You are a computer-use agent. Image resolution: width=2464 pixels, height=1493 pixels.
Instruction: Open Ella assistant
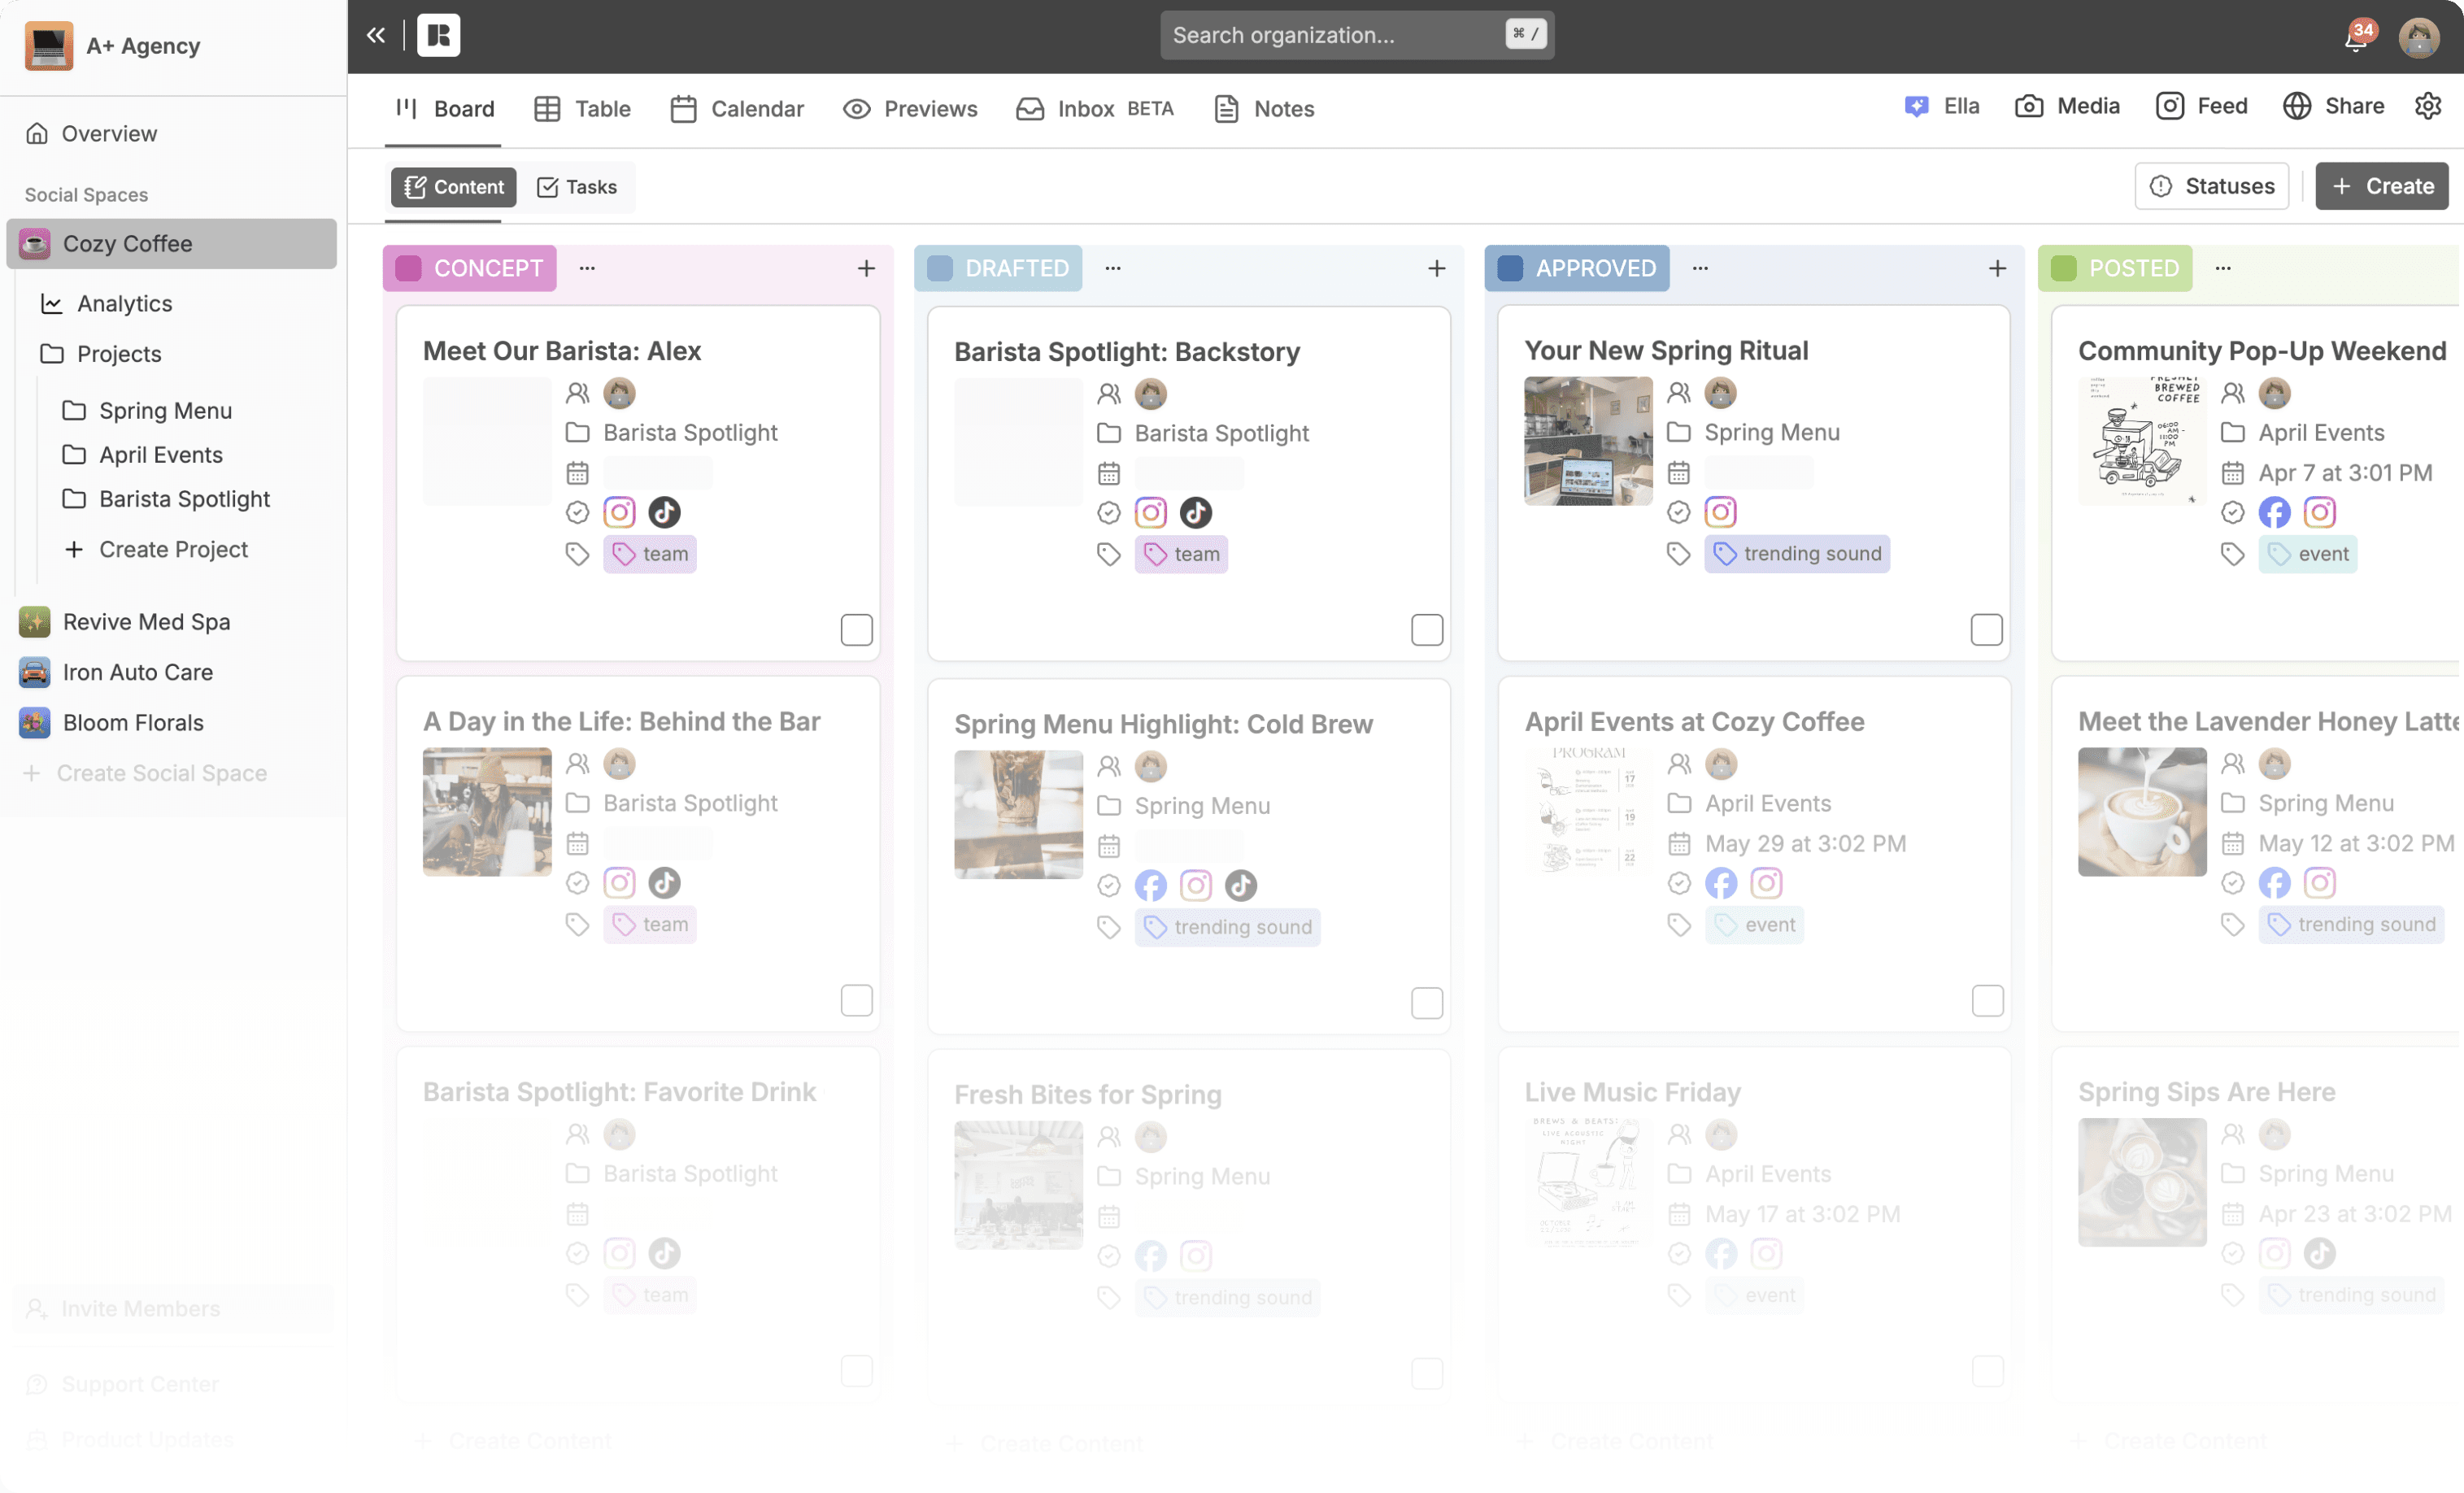click(1942, 106)
